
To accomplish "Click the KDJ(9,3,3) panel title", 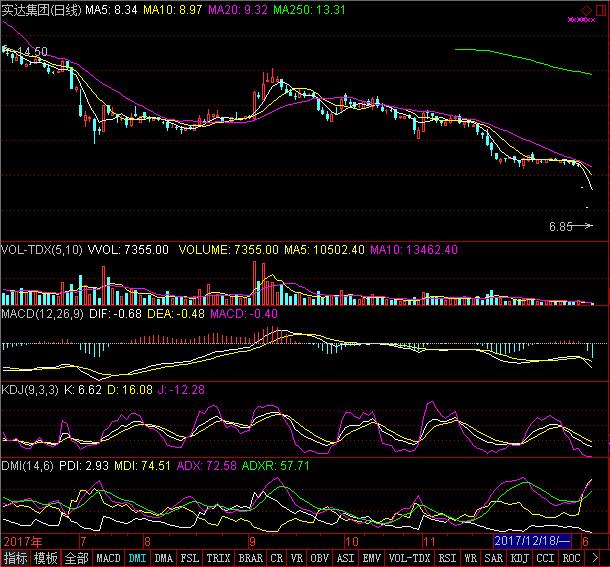I will click(x=30, y=390).
